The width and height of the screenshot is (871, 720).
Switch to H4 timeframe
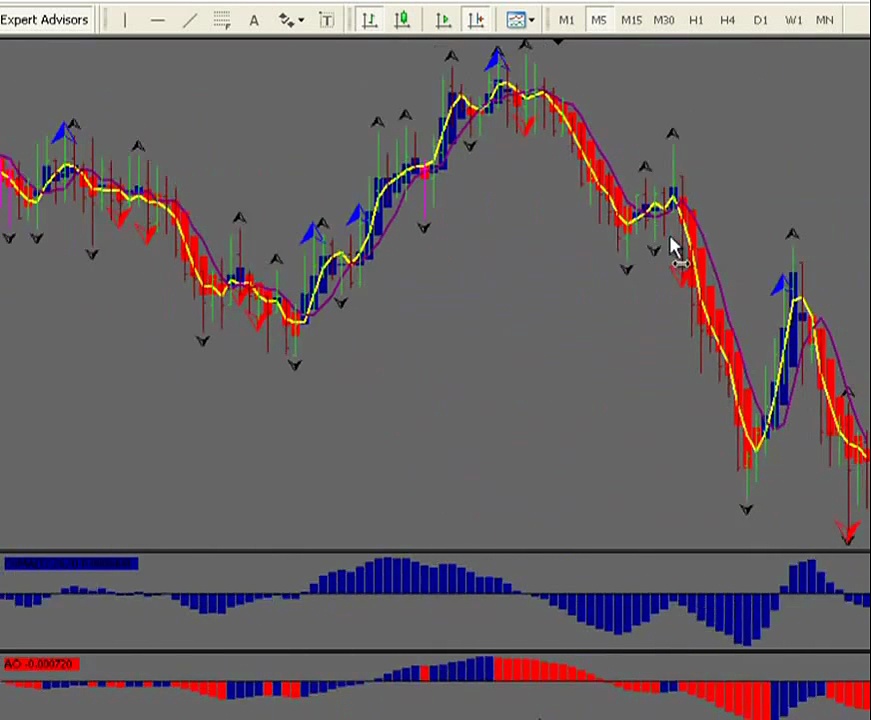(728, 20)
